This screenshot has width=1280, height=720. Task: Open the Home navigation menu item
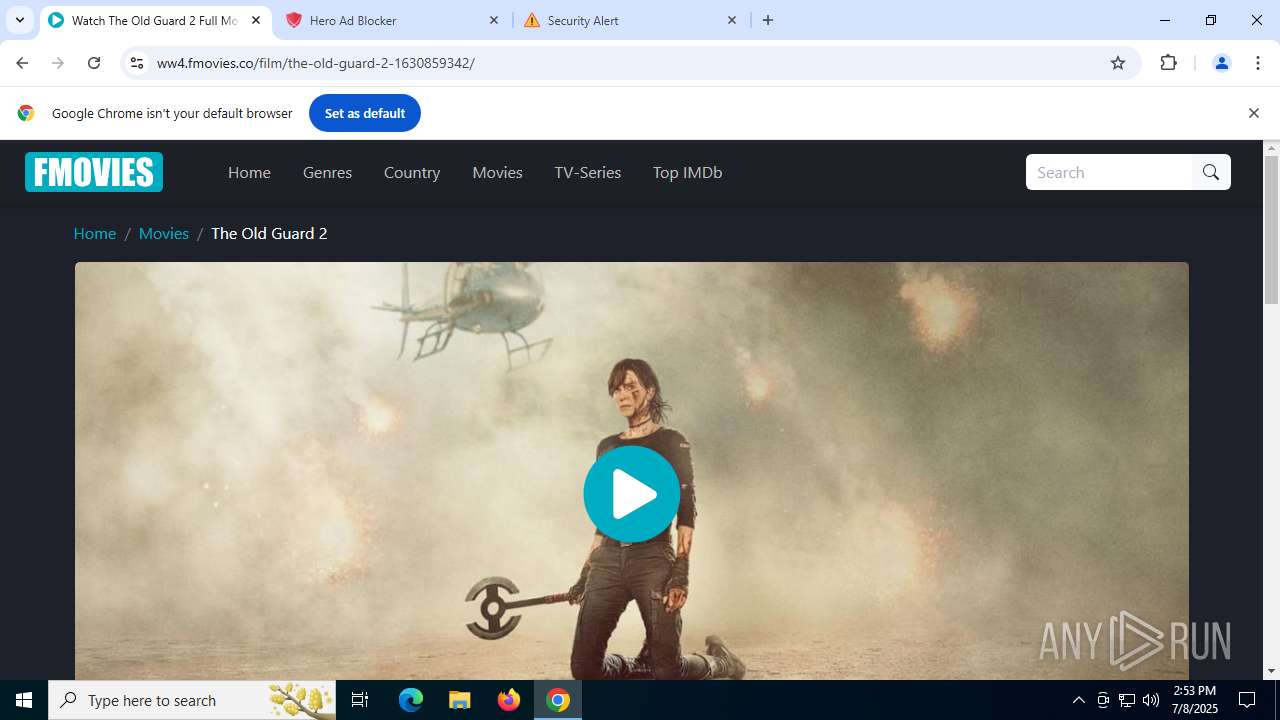[x=249, y=172]
